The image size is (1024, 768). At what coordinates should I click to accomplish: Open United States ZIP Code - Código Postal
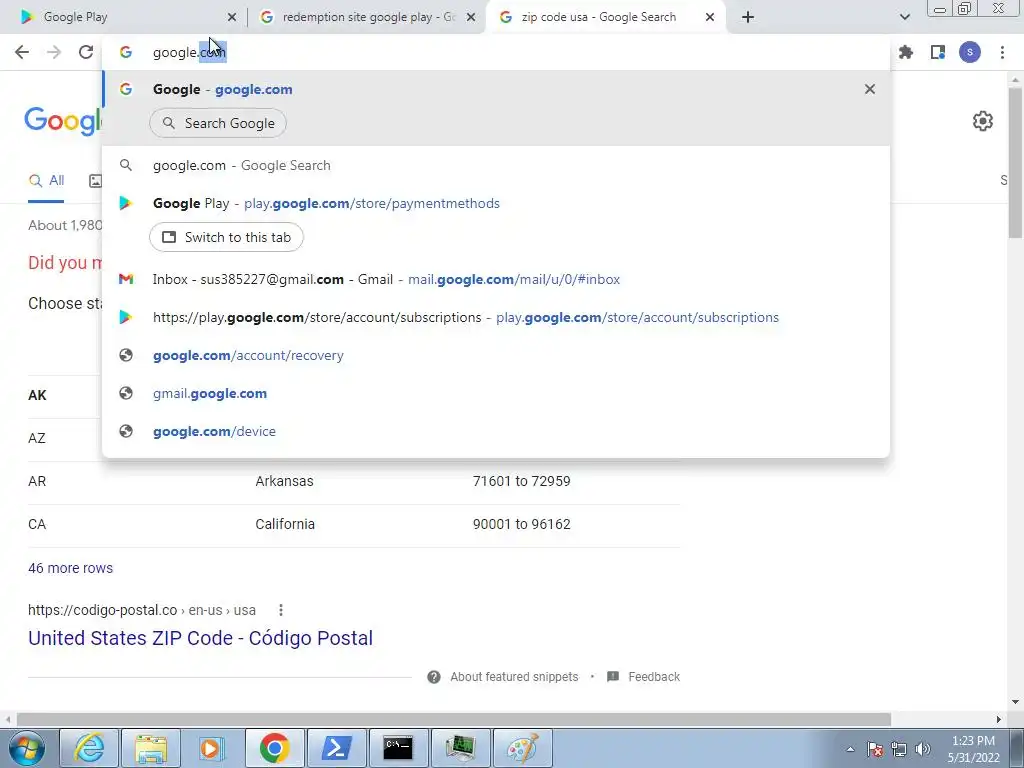click(200, 638)
